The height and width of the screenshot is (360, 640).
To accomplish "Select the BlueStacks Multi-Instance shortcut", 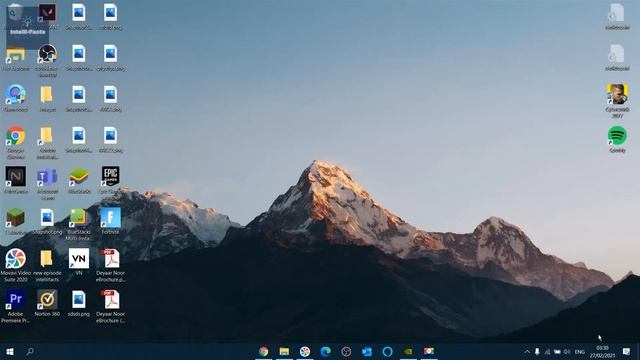I will click(79, 217).
